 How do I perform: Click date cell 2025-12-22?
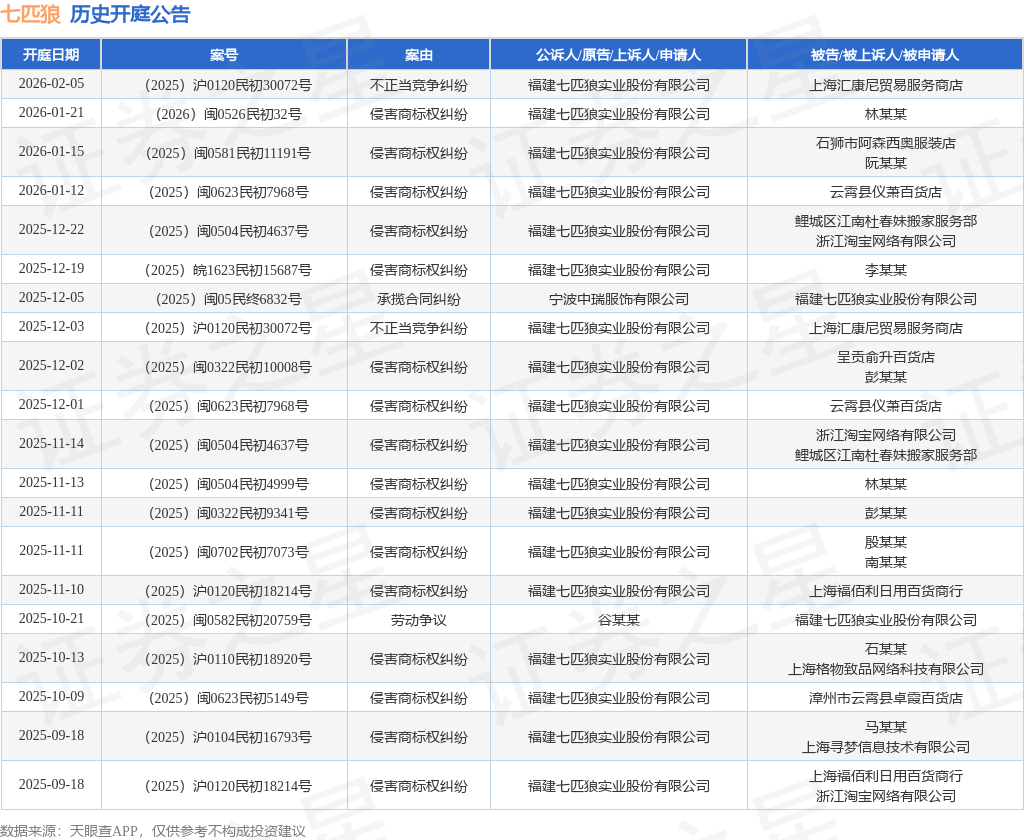tap(51, 229)
